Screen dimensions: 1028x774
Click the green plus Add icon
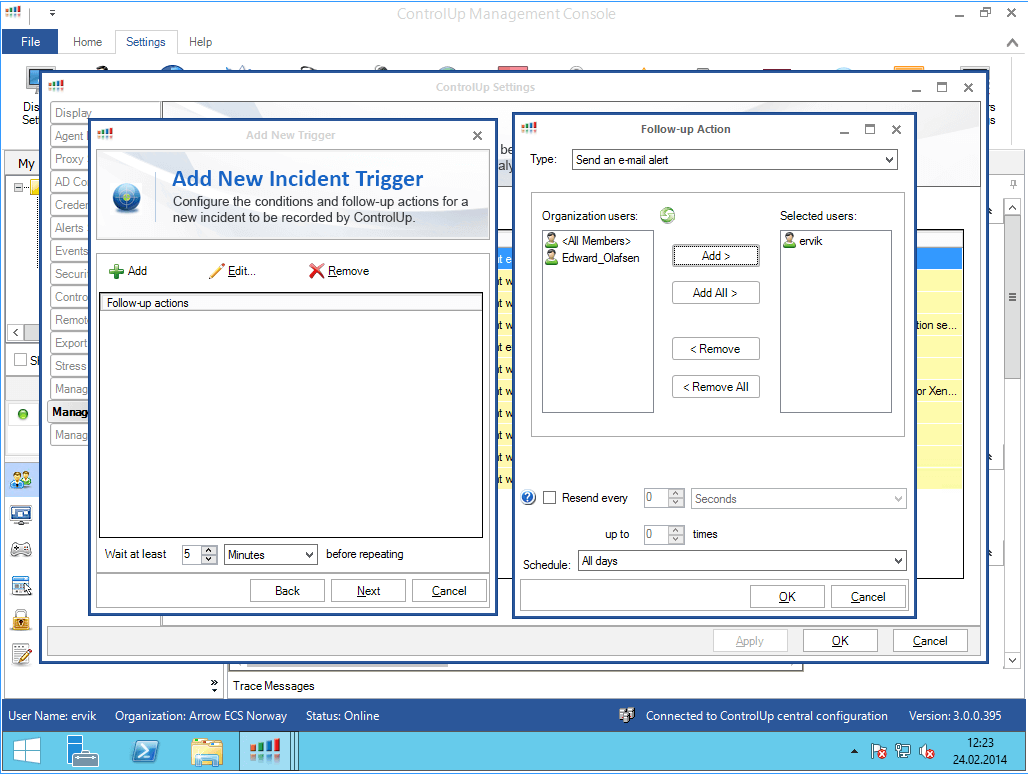(116, 271)
